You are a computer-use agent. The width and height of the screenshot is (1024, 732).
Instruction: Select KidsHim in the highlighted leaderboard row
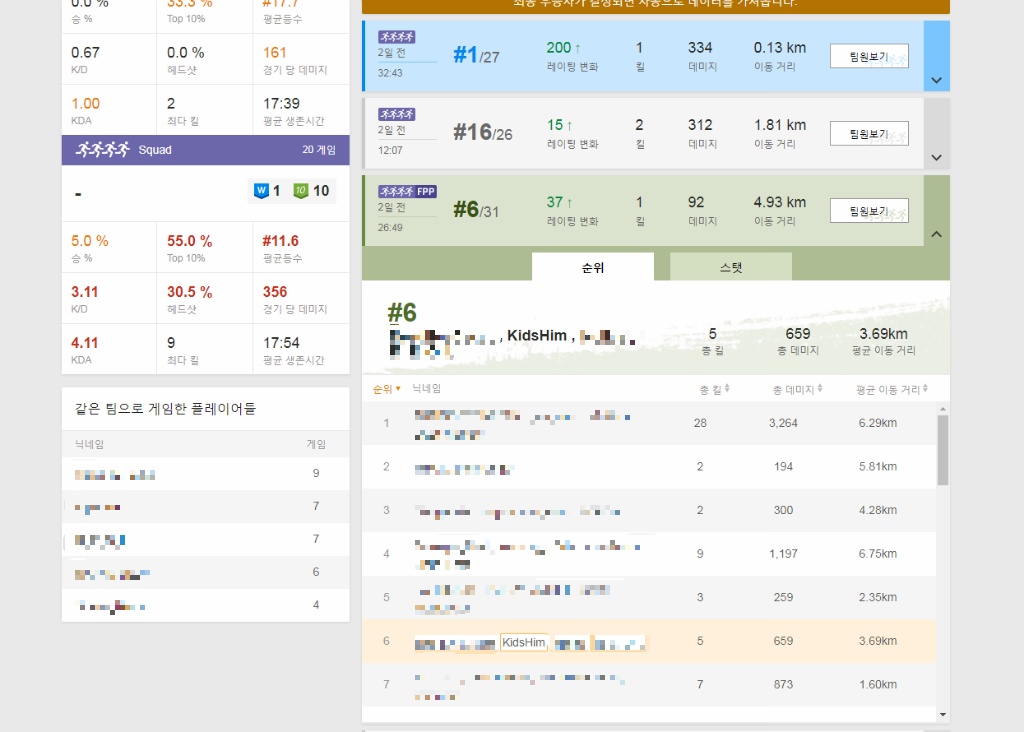pyautogui.click(x=522, y=642)
